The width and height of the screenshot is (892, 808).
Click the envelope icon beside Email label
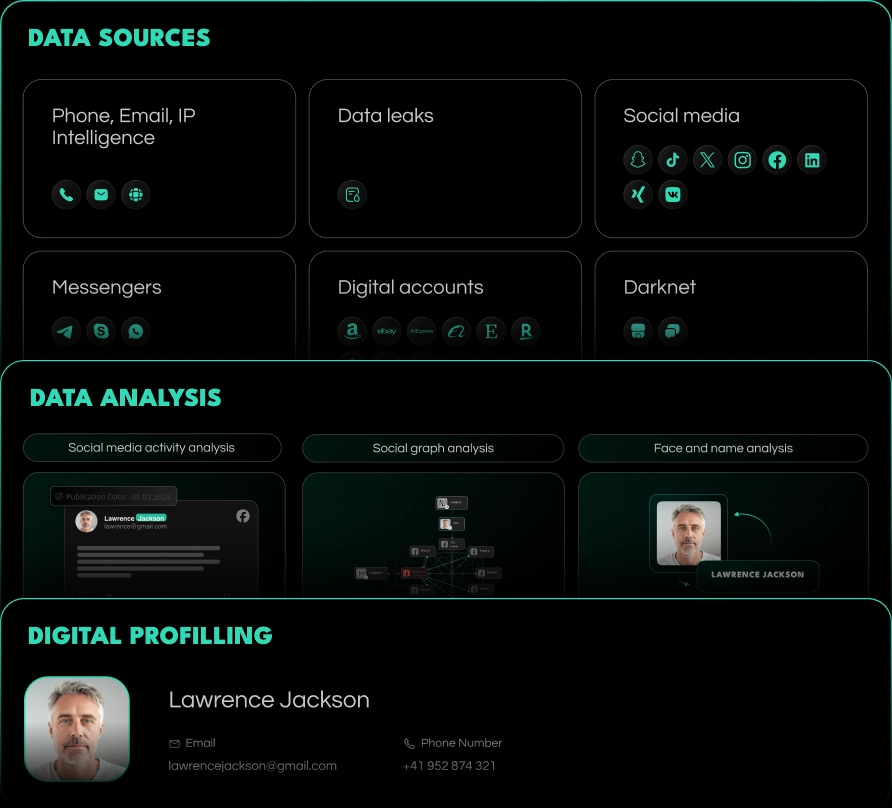[x=175, y=744]
